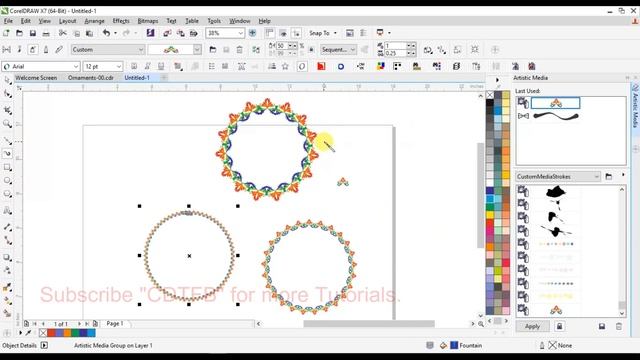Select the Pick tool in toolbox

[7, 80]
